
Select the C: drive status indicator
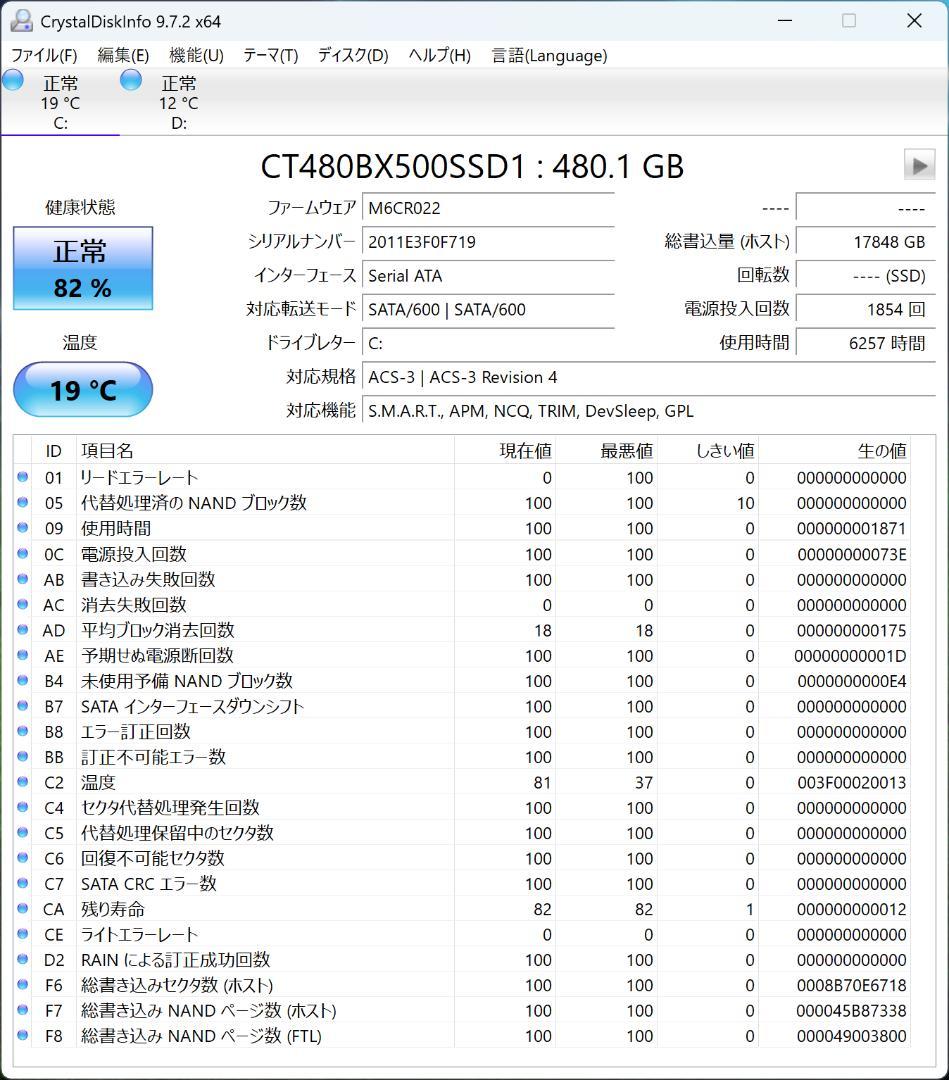pos(13,80)
